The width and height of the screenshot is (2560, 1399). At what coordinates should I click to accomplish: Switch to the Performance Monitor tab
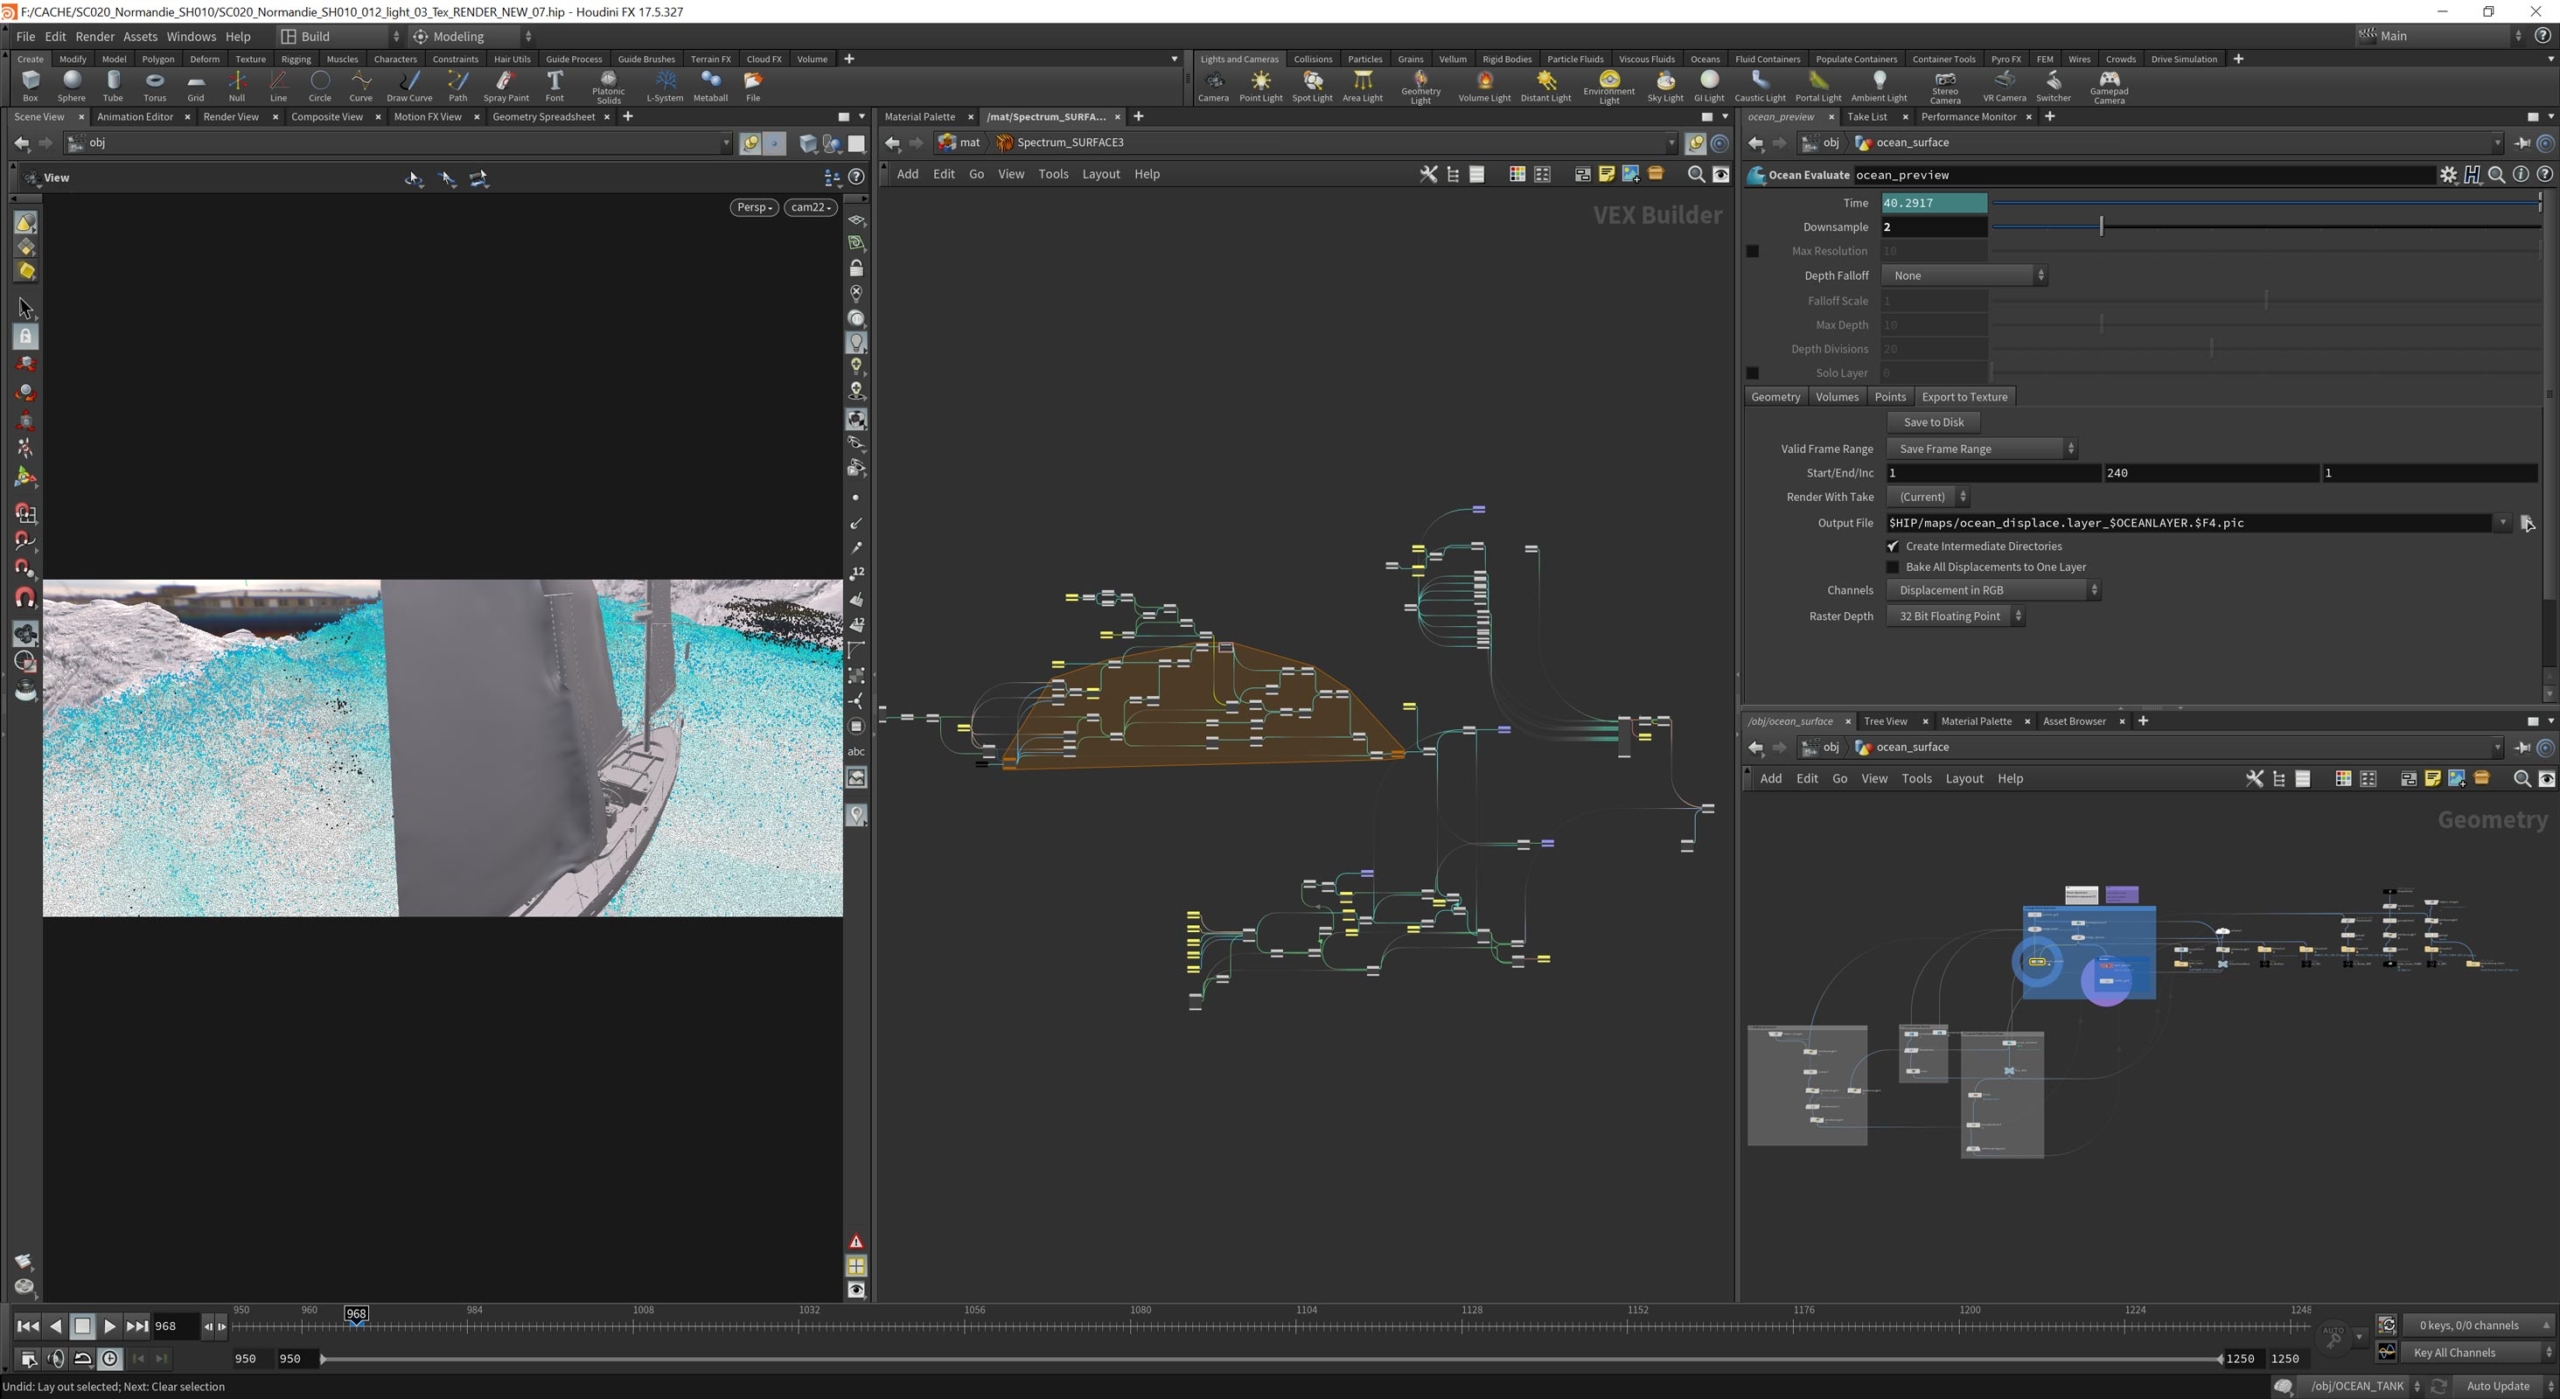coord(1968,117)
